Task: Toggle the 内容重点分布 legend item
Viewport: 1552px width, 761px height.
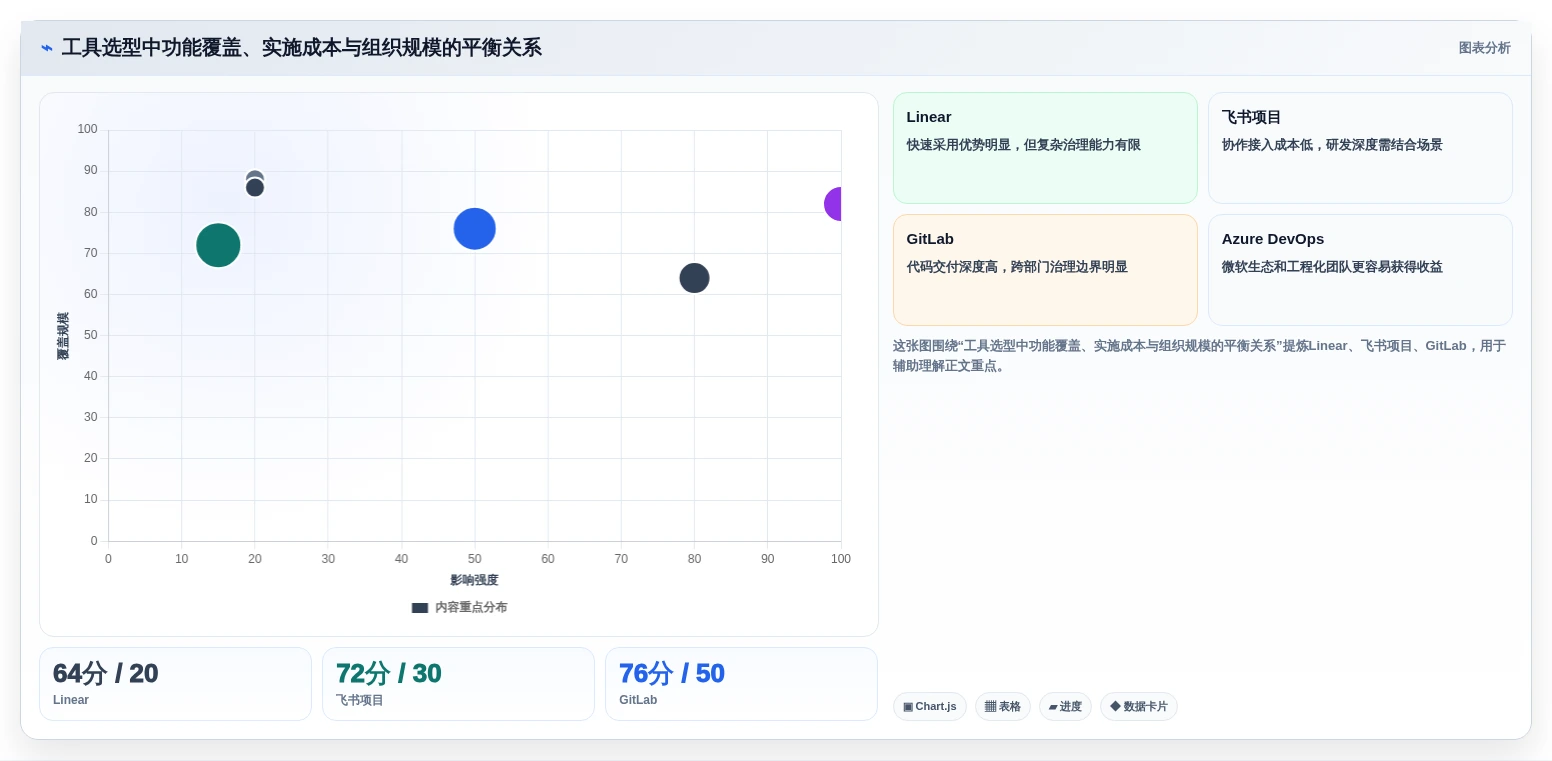Action: pyautogui.click(x=459, y=607)
